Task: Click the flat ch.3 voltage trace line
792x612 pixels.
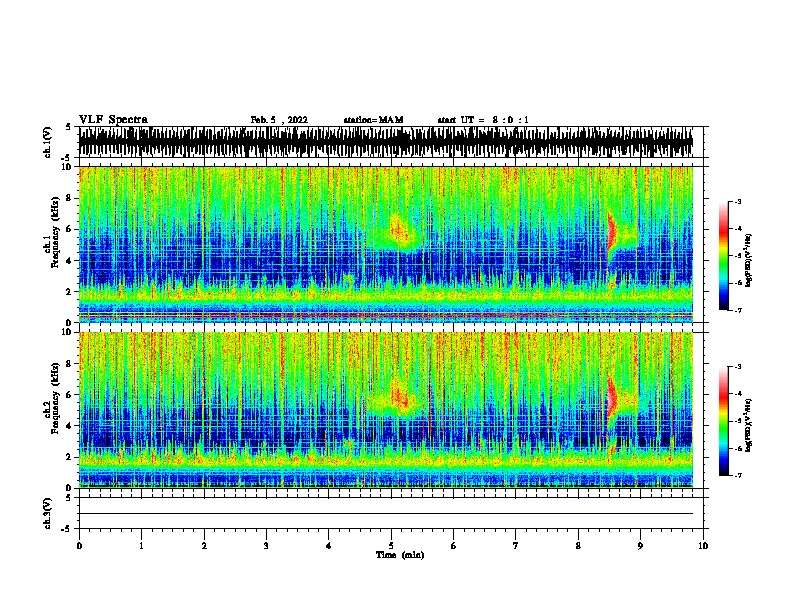Action: 386,514
